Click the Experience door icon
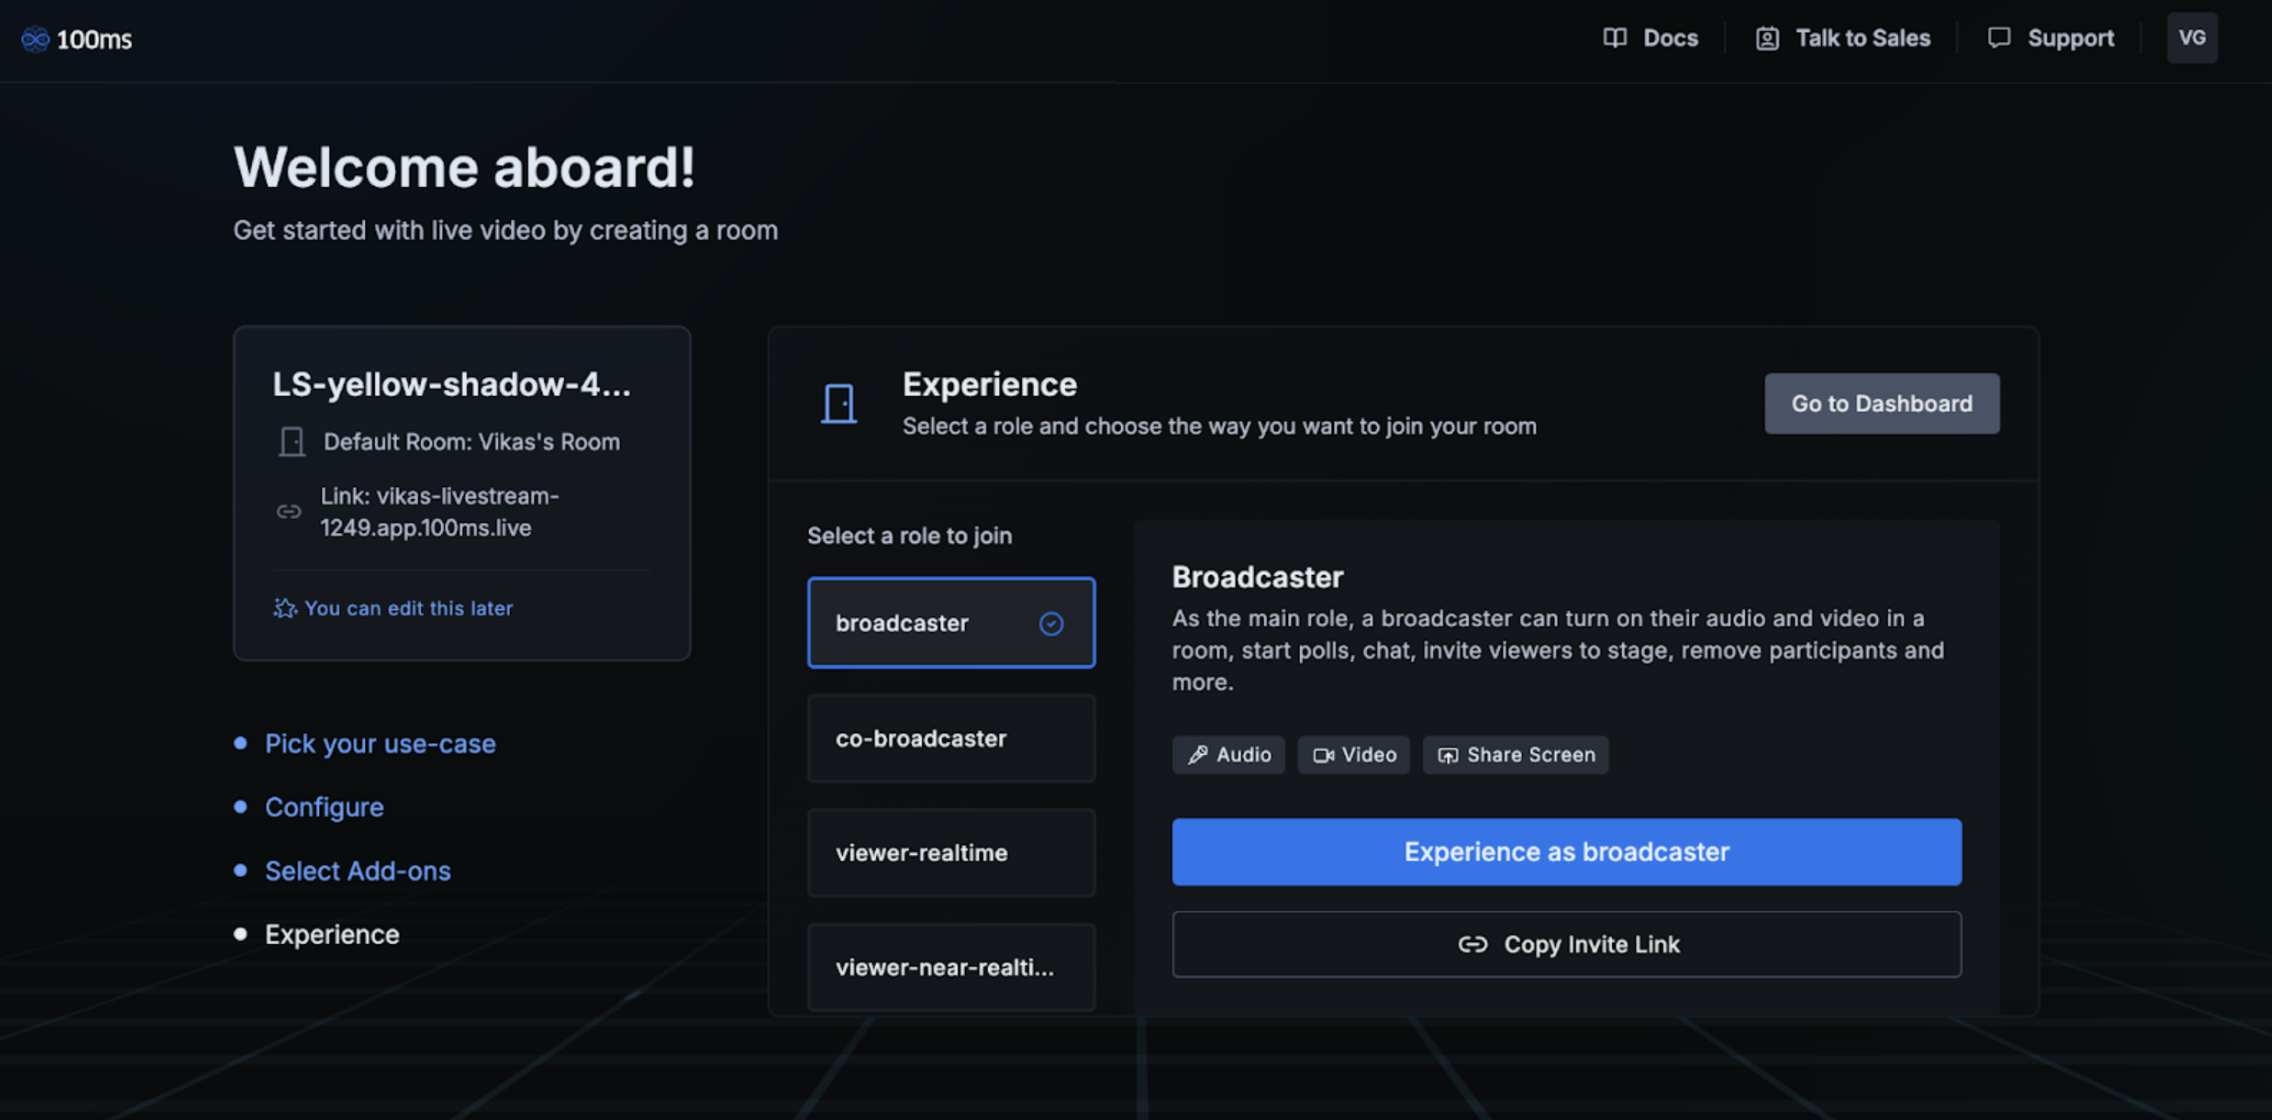This screenshot has width=2272, height=1120. [839, 404]
